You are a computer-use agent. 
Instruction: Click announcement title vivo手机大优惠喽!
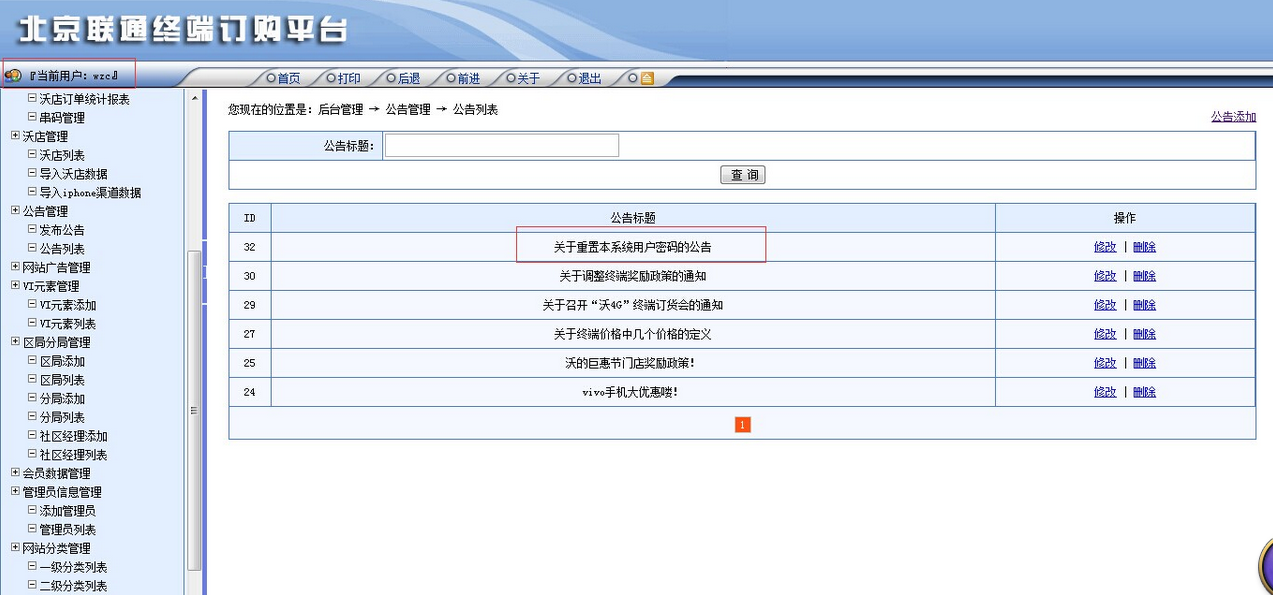click(x=630, y=392)
